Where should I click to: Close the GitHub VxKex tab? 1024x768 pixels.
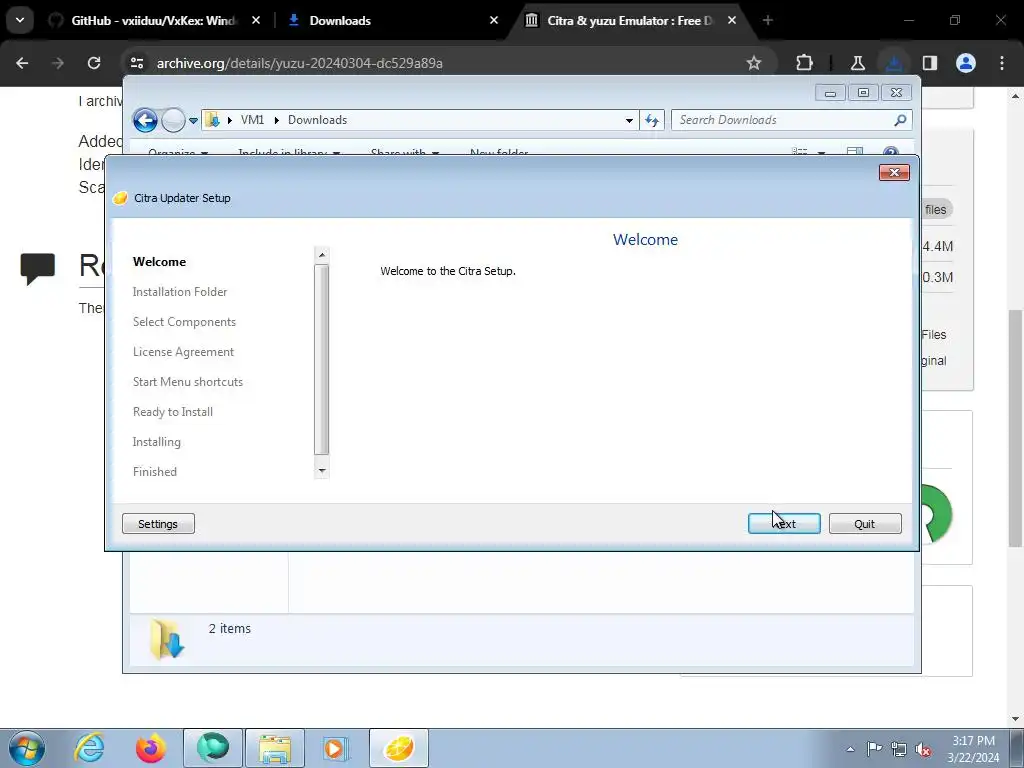256,21
